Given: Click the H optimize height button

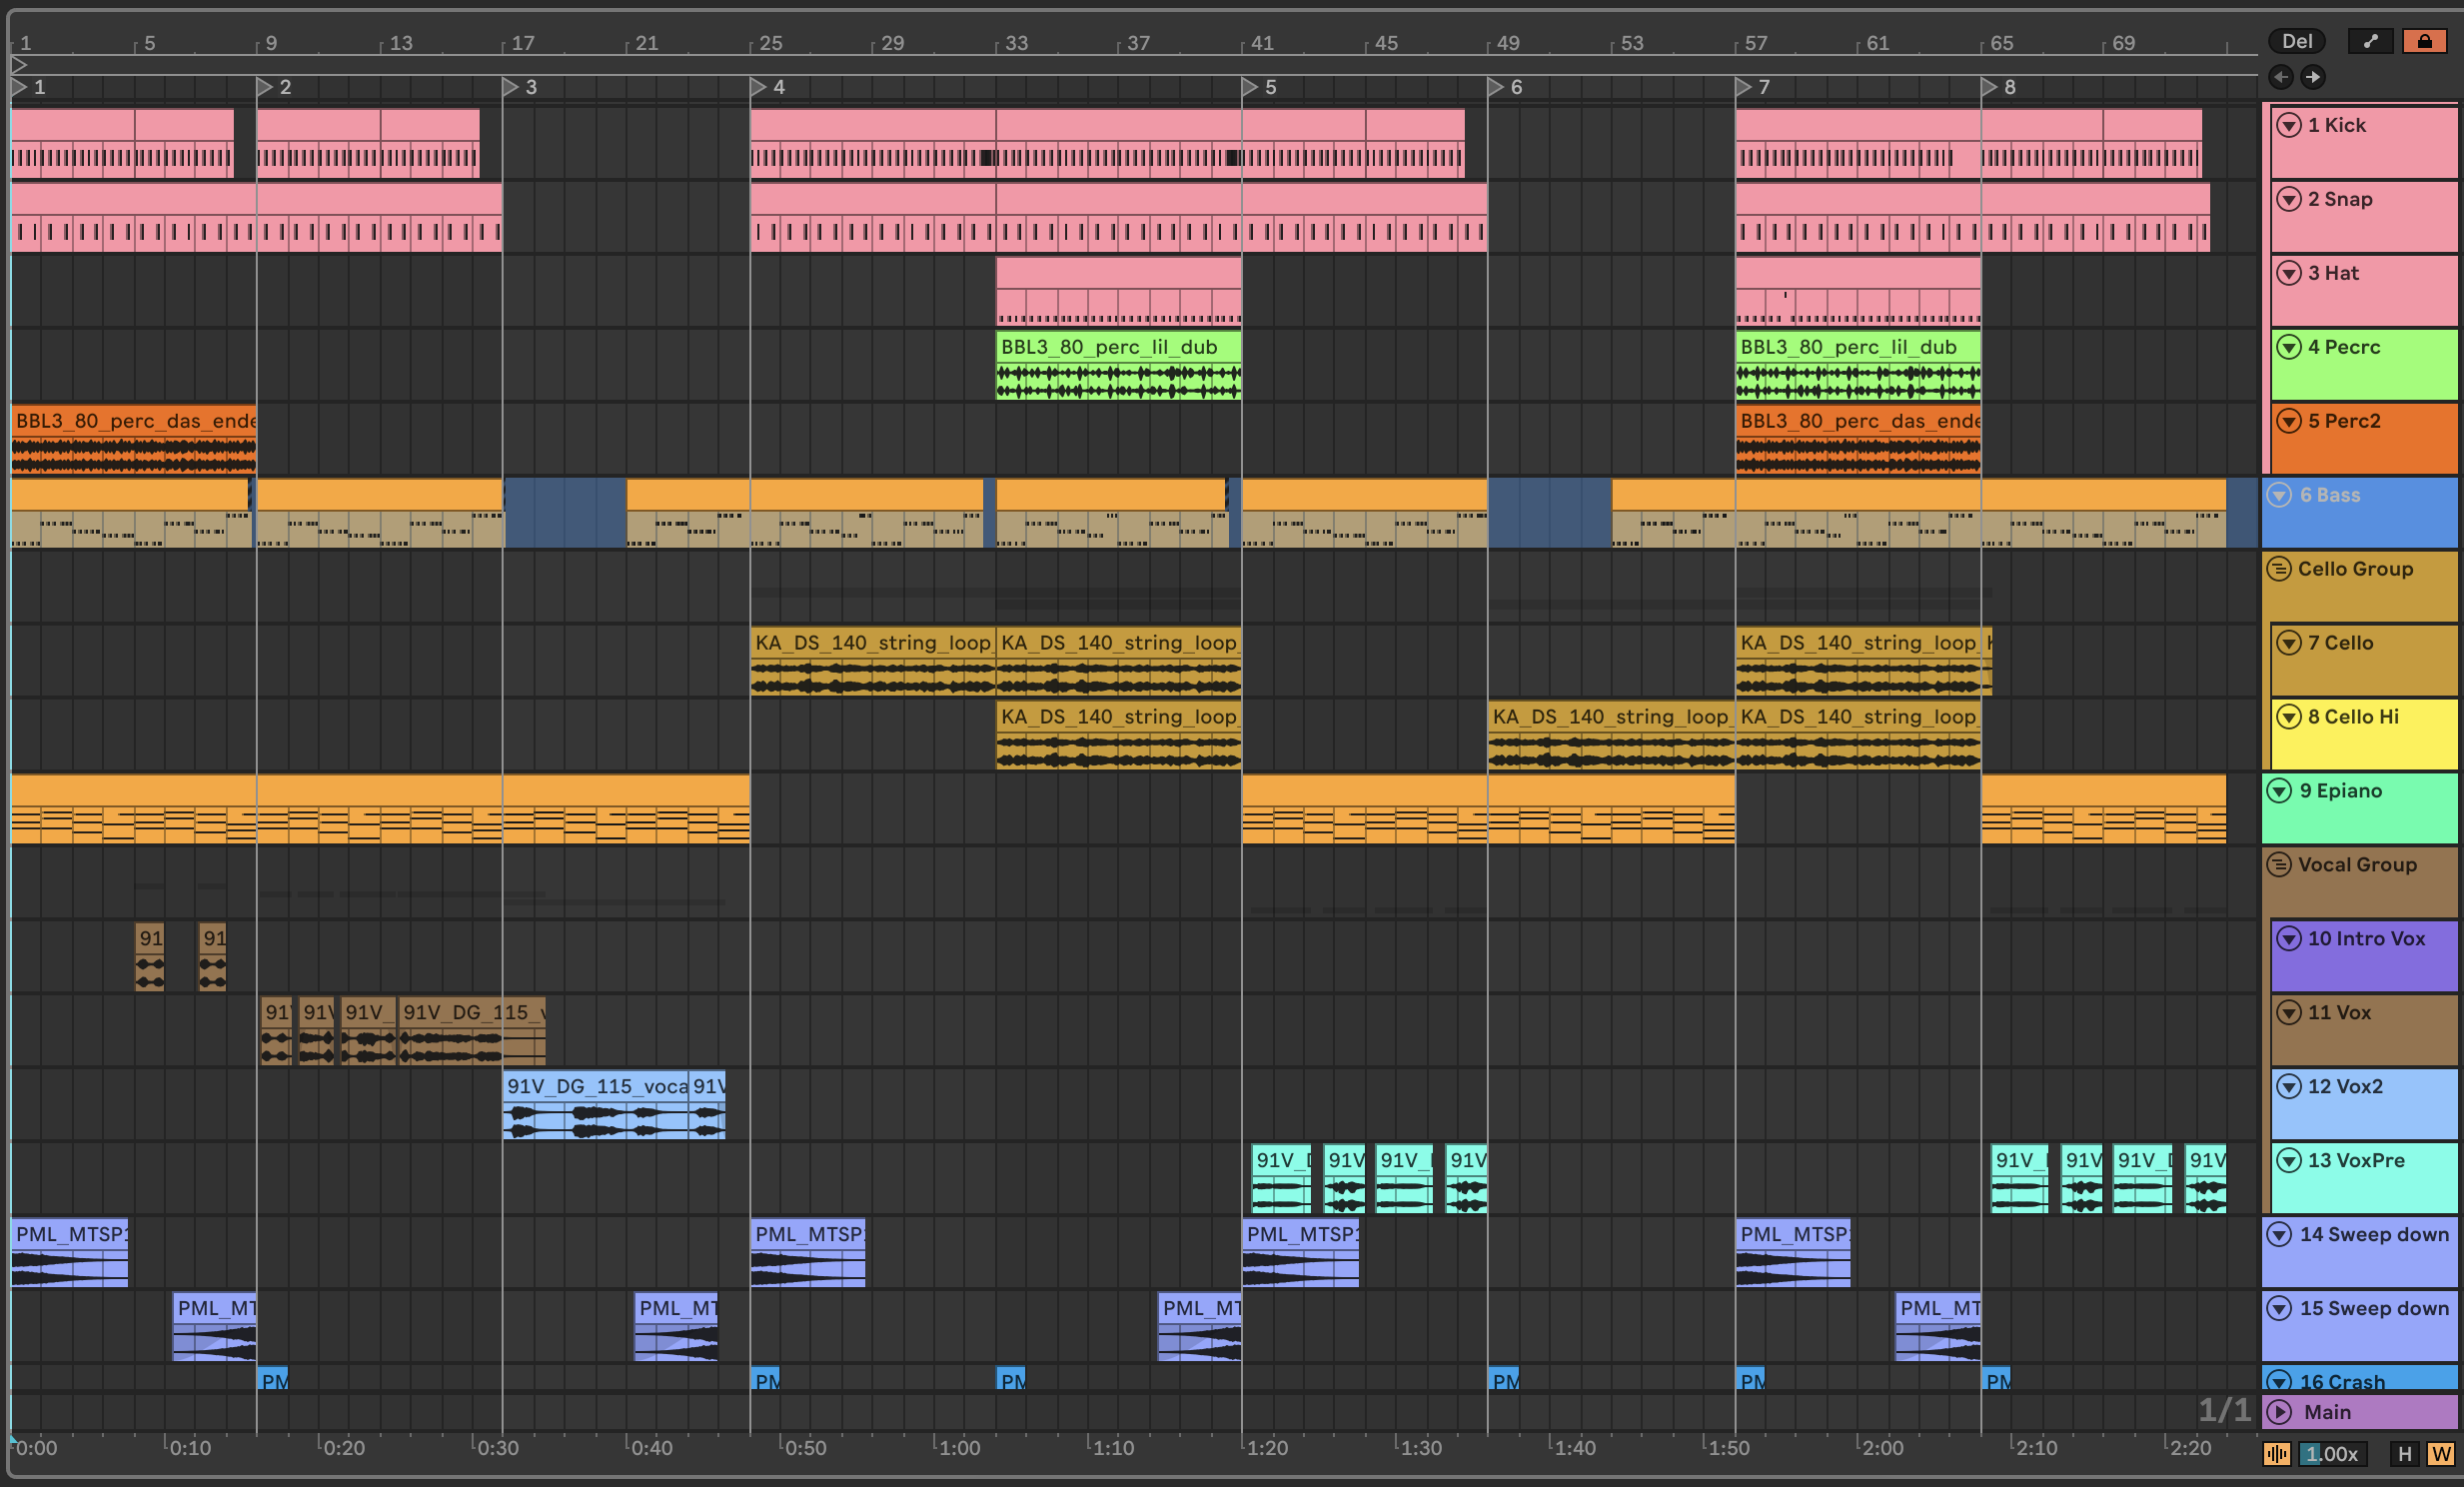Looking at the screenshot, I should (2405, 1453).
